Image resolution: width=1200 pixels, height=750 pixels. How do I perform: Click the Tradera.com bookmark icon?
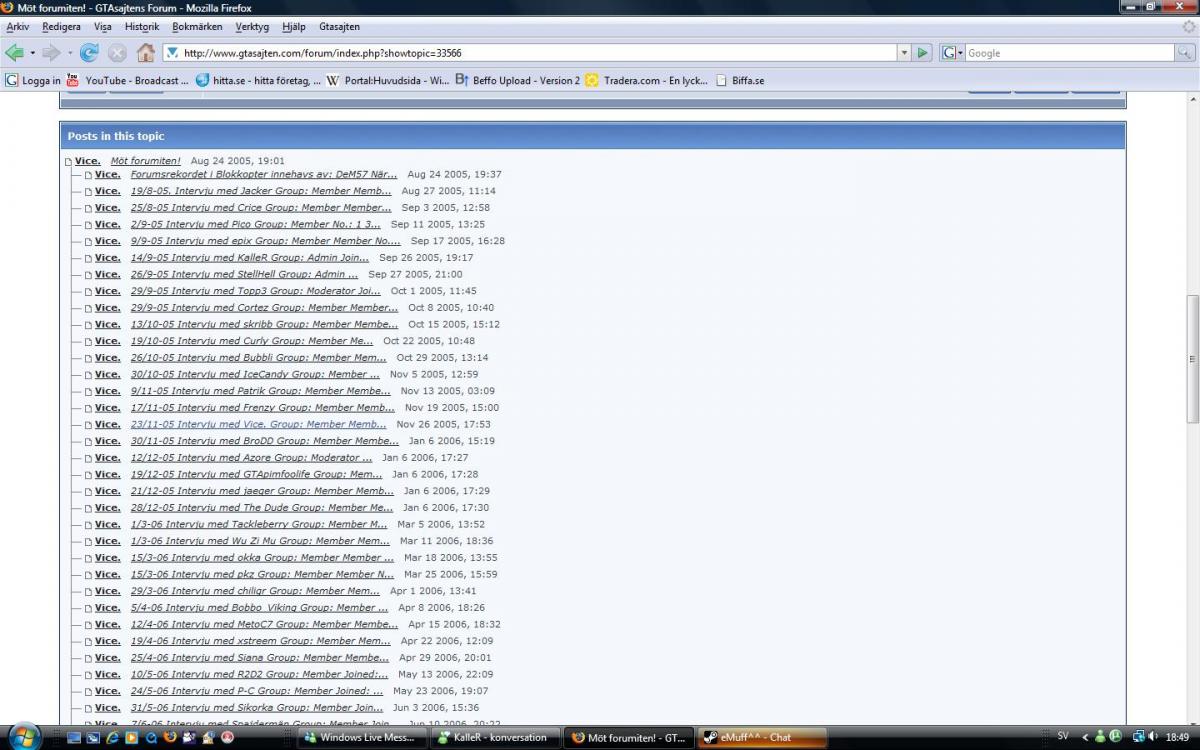pyautogui.click(x=592, y=80)
